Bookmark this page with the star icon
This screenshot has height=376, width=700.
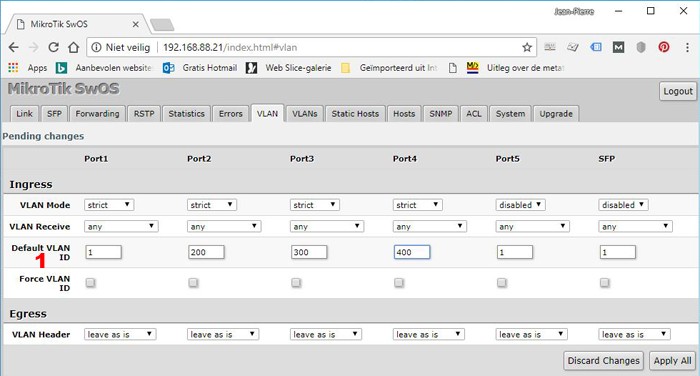[527, 47]
